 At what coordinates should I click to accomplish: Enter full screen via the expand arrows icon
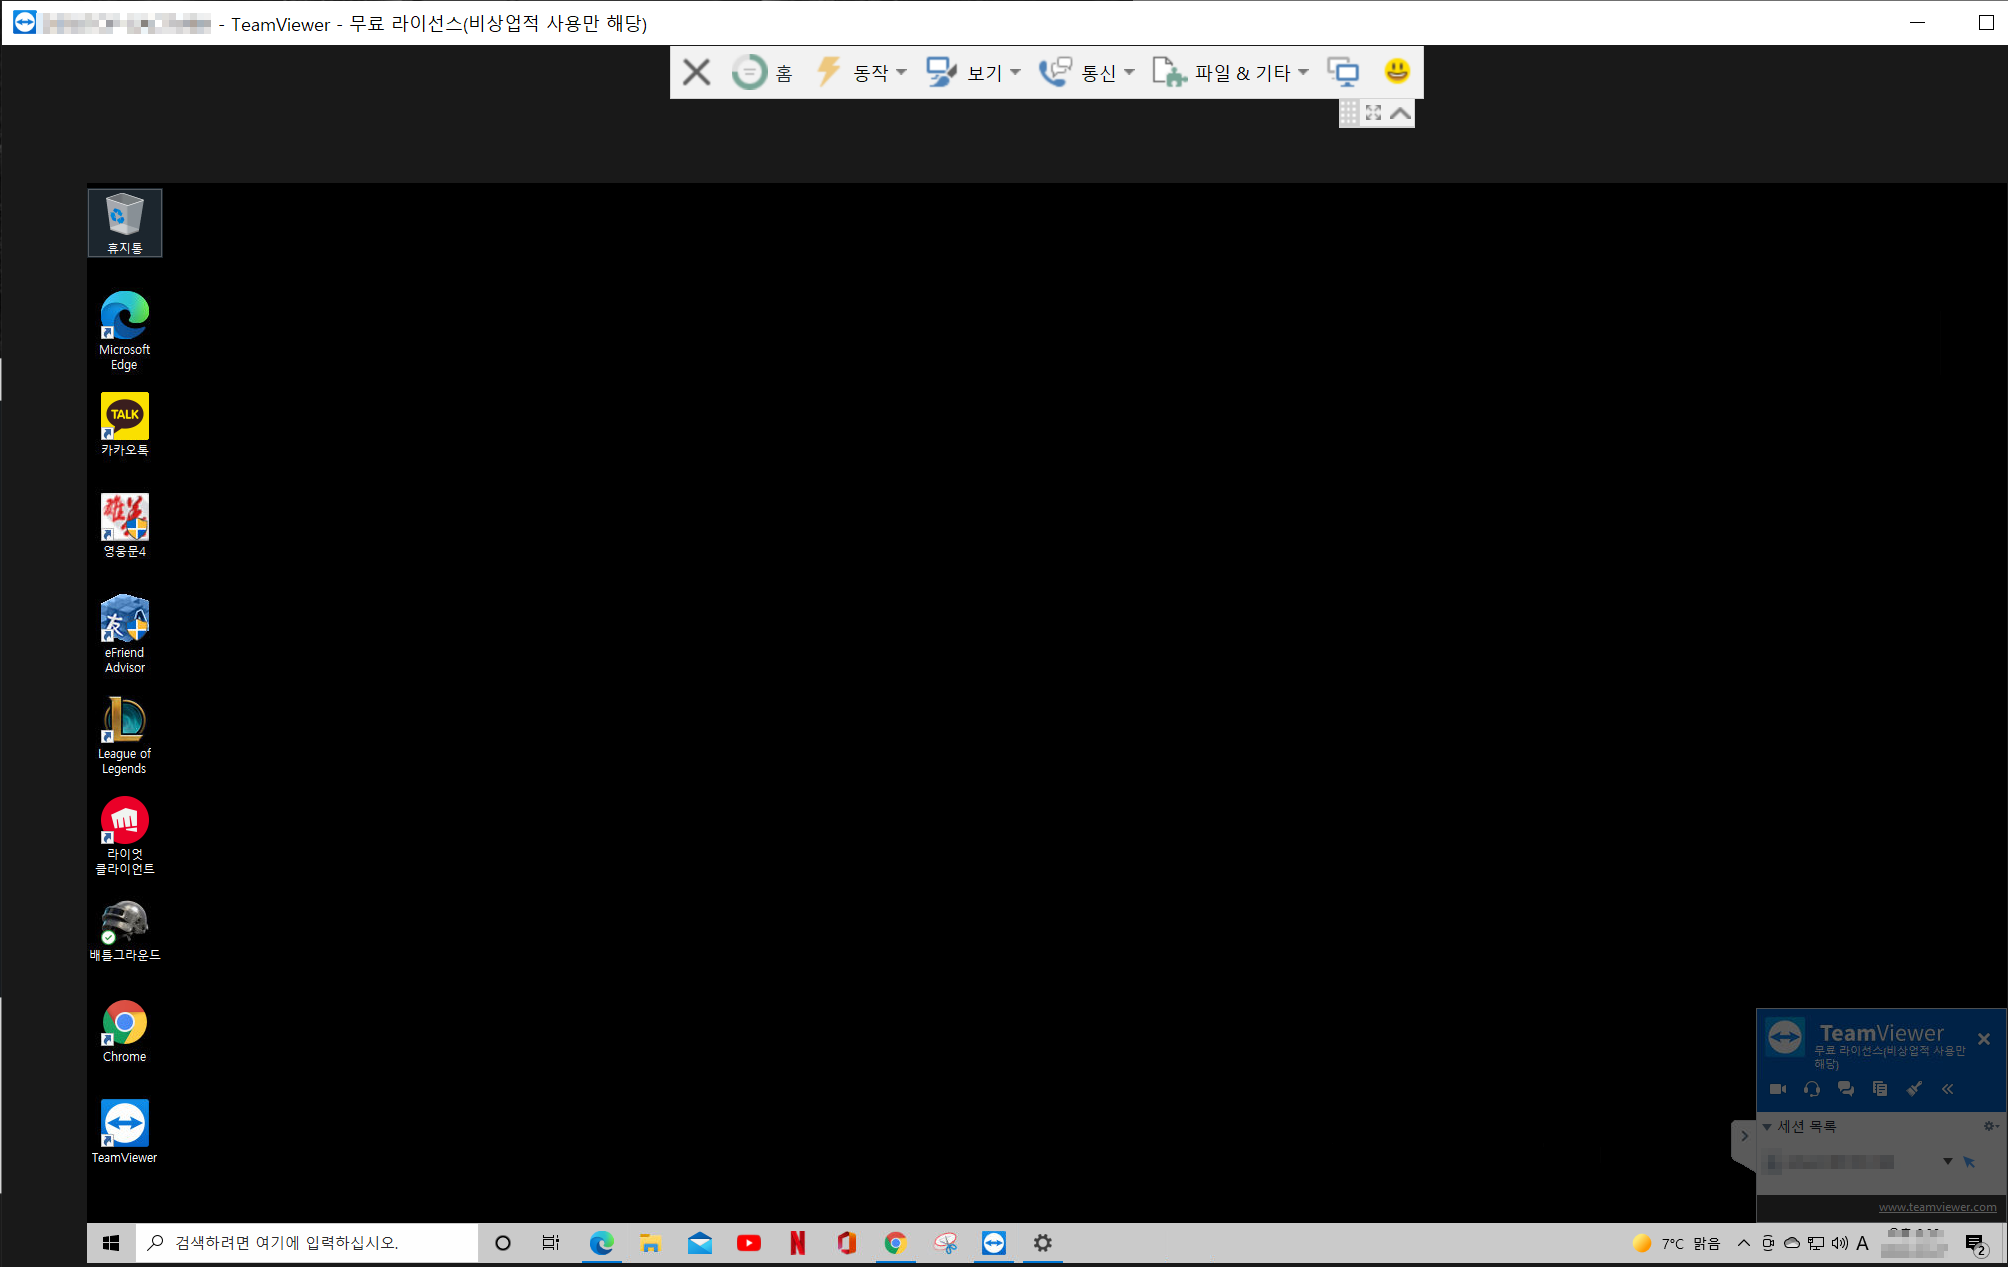coord(1373,113)
